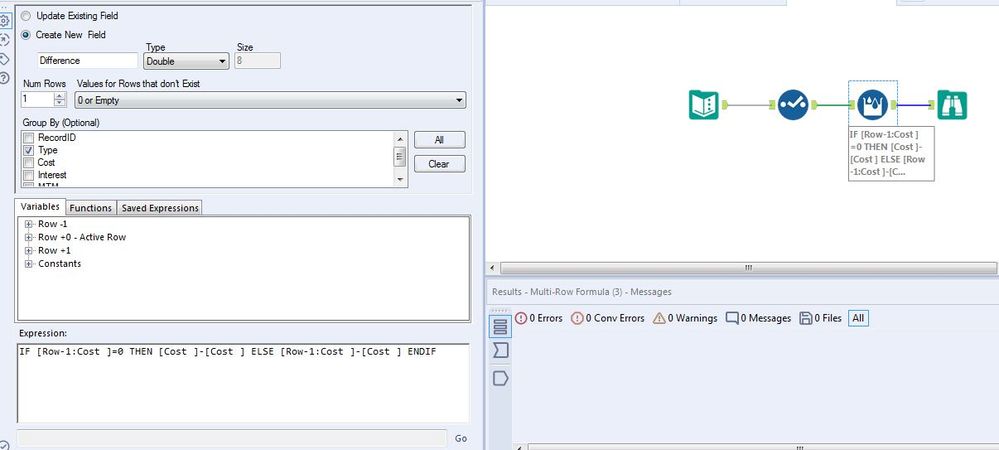Check the Interest group-by box
The image size is (999, 450).
click(28, 175)
